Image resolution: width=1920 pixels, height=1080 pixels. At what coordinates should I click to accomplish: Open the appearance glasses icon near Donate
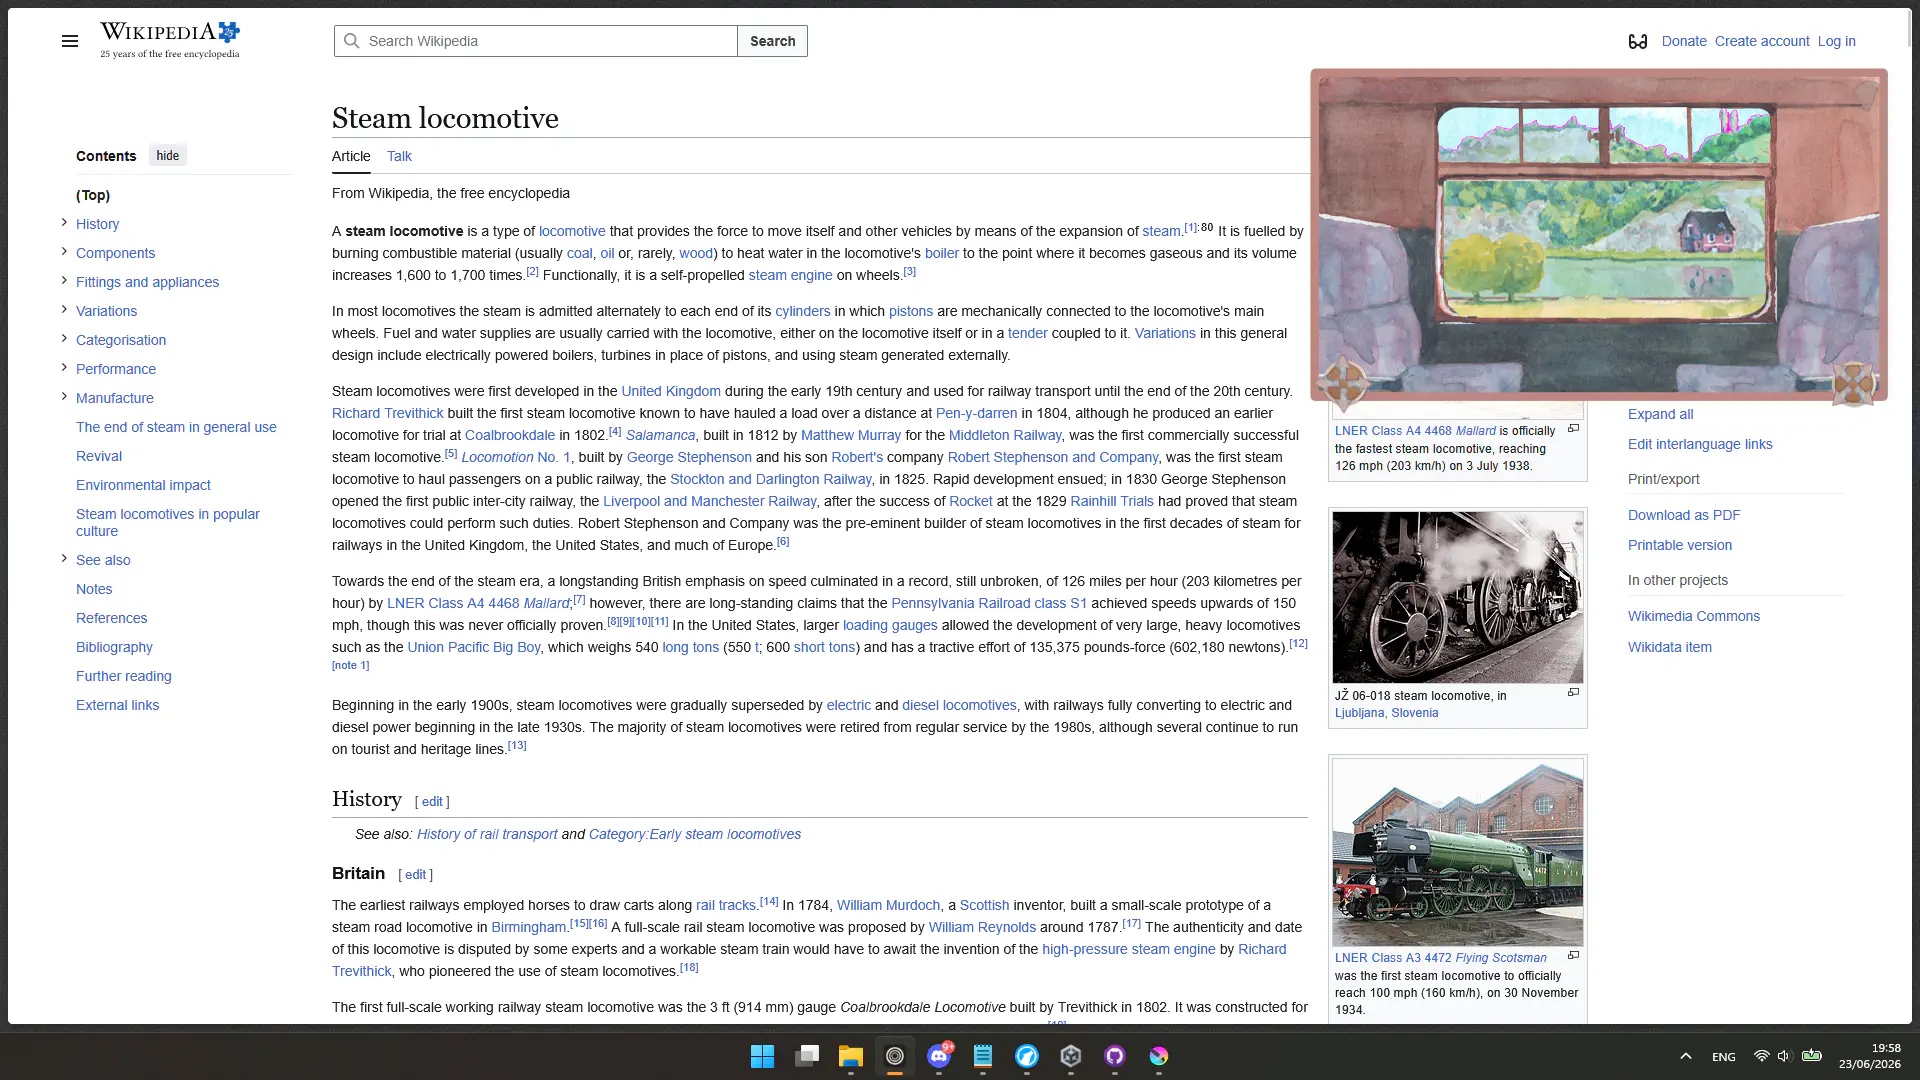click(x=1637, y=41)
